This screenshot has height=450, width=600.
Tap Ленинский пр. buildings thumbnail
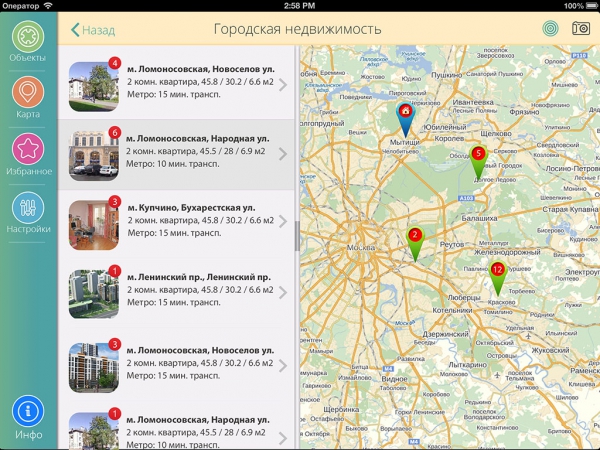tap(94, 294)
